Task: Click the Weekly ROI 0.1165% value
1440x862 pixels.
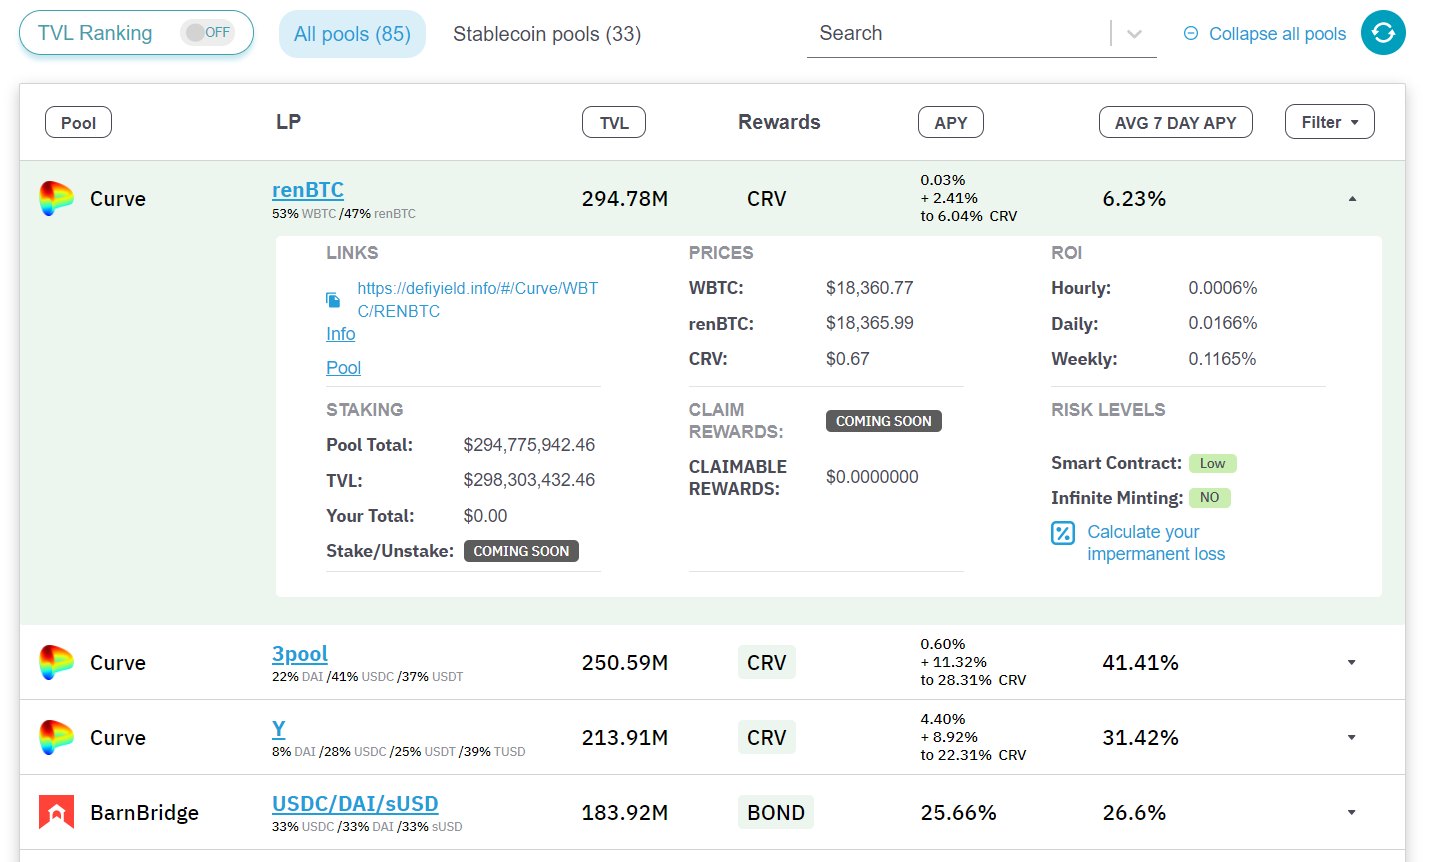Action: [1222, 359]
